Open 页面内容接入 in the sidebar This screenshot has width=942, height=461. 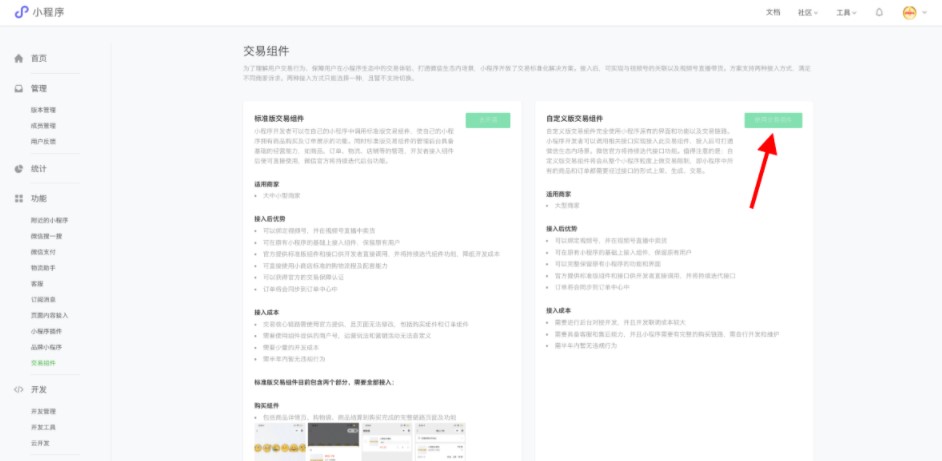click(50, 315)
